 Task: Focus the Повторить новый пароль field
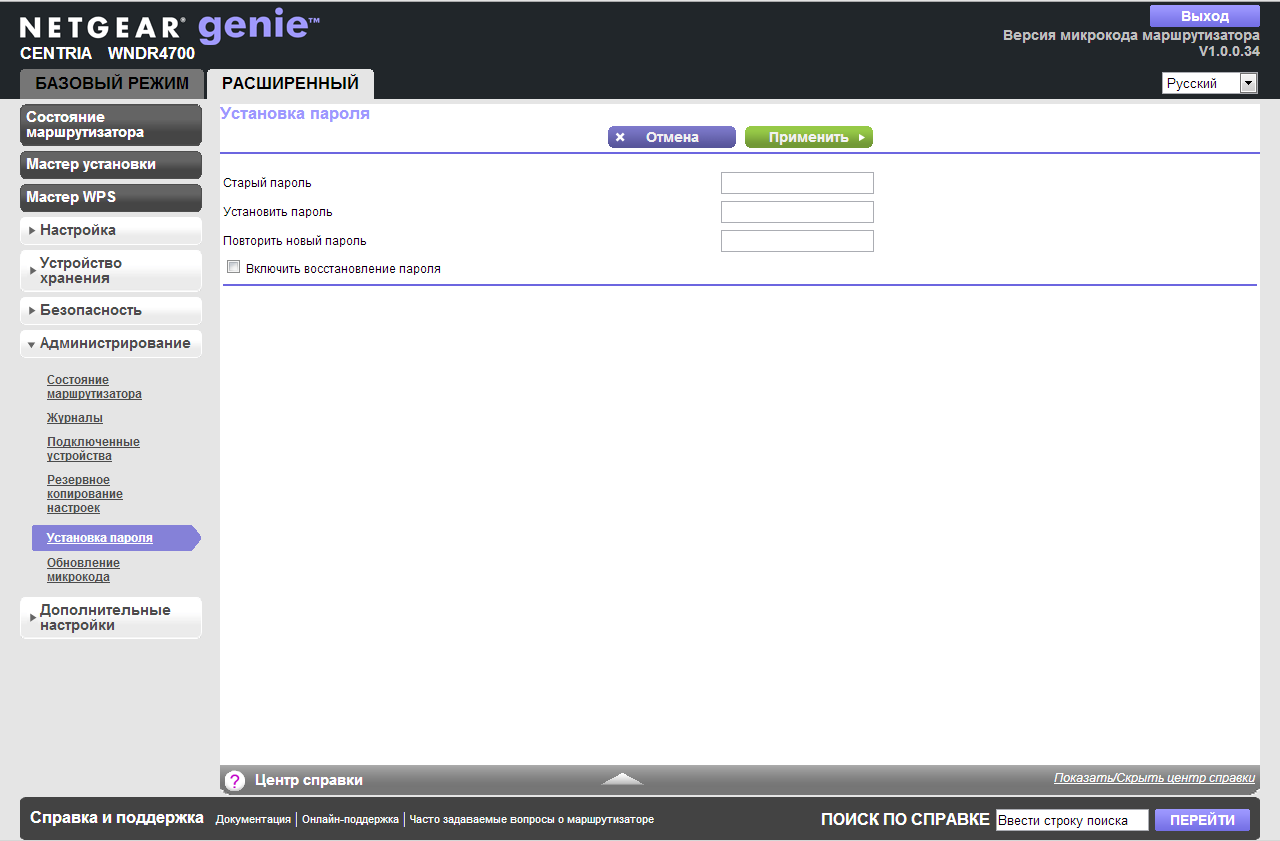[797, 241]
